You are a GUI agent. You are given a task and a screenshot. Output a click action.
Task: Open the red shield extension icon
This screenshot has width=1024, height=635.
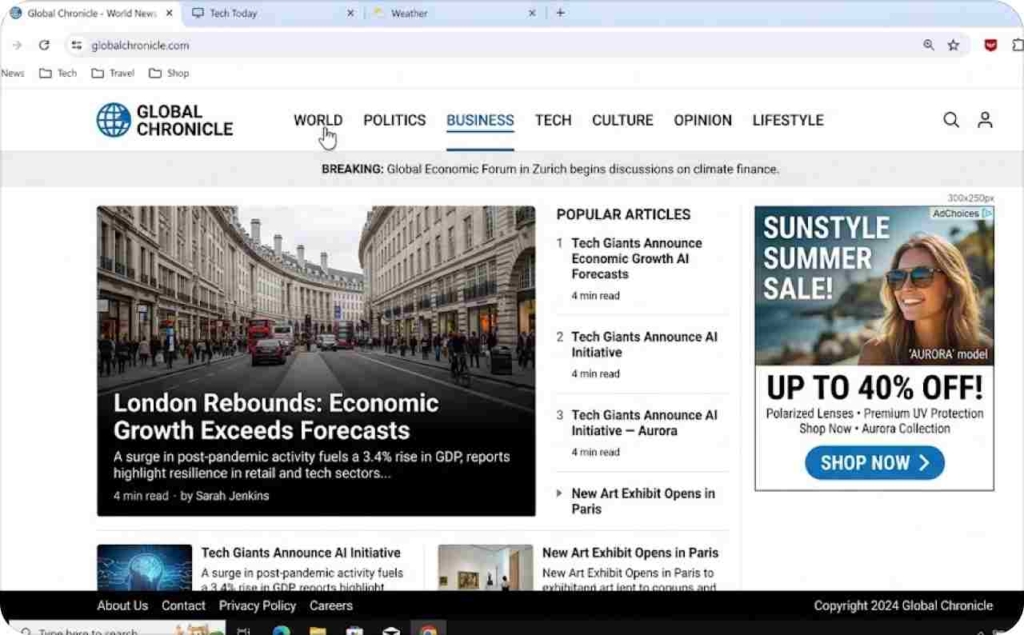click(990, 44)
